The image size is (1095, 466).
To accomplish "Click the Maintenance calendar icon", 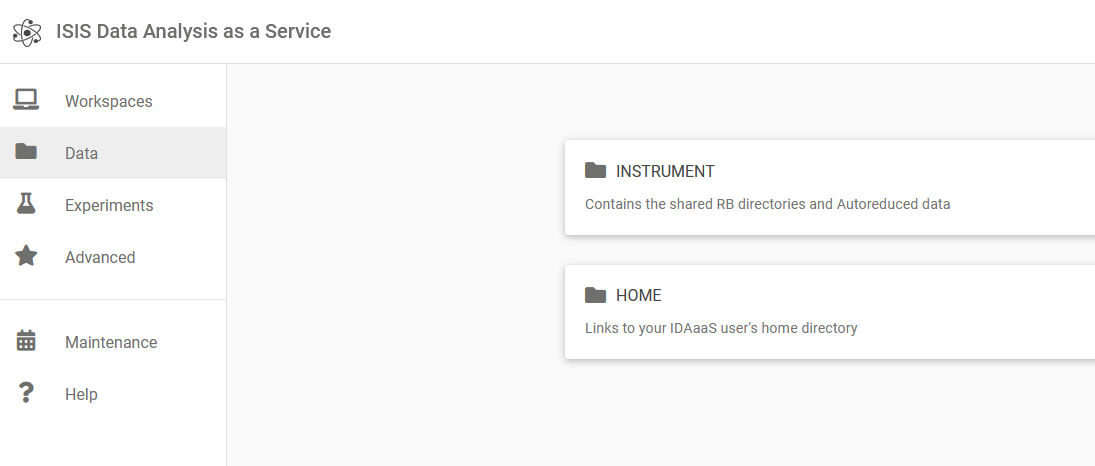I will [x=26, y=341].
